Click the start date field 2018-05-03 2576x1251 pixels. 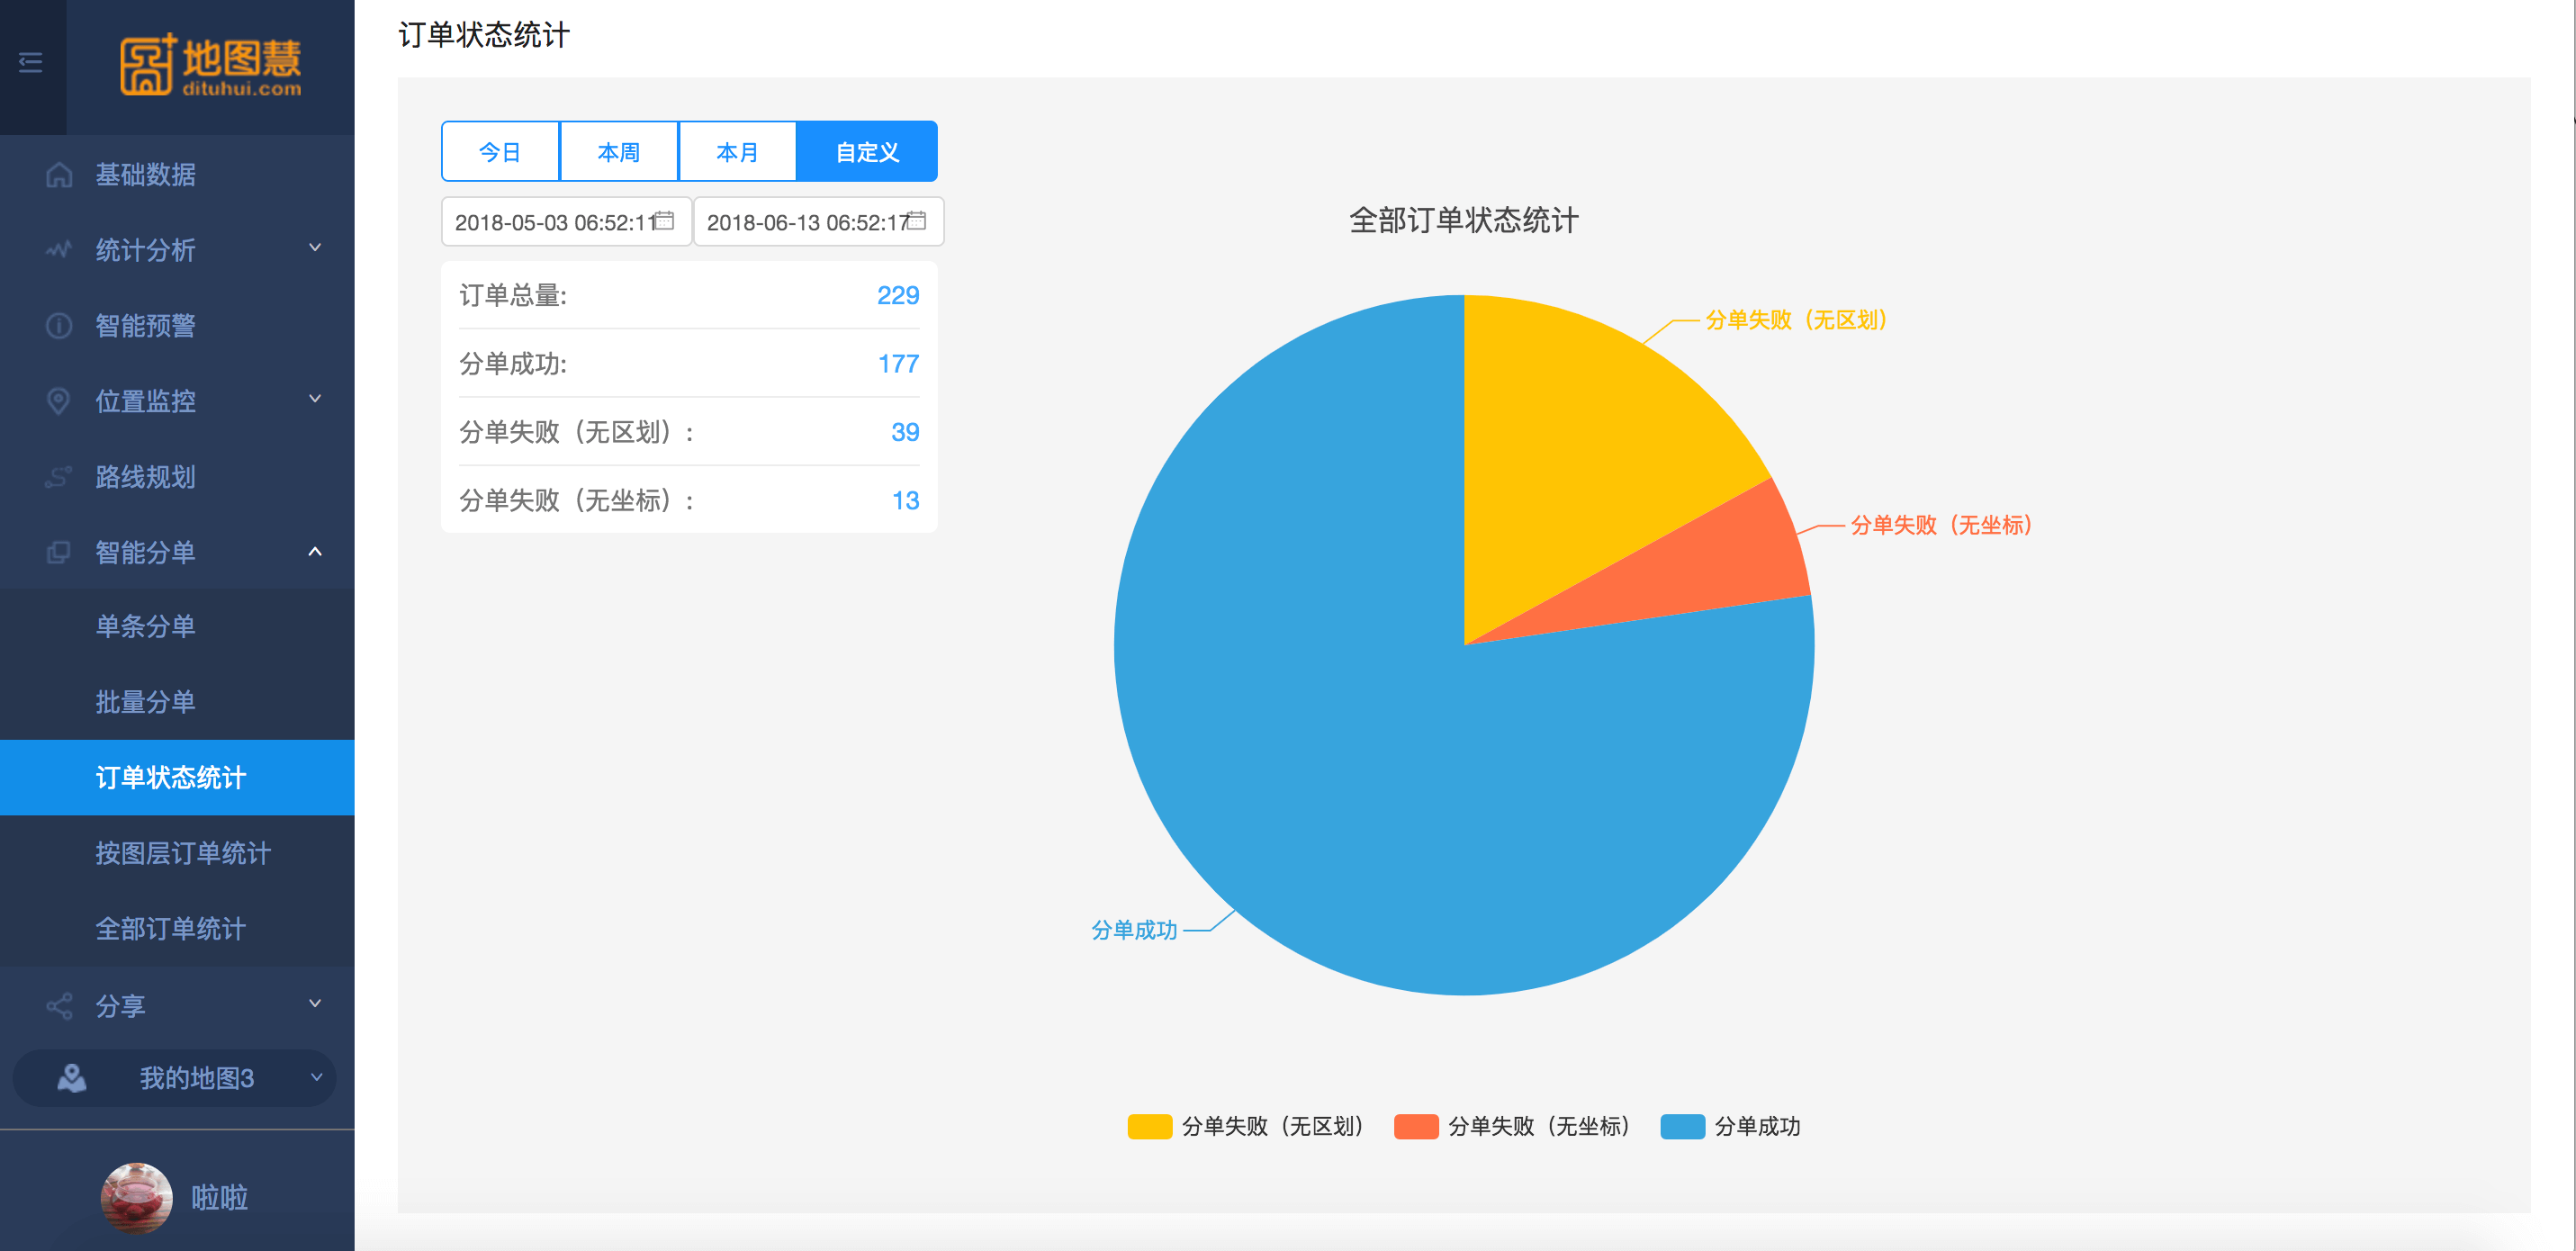coord(566,222)
